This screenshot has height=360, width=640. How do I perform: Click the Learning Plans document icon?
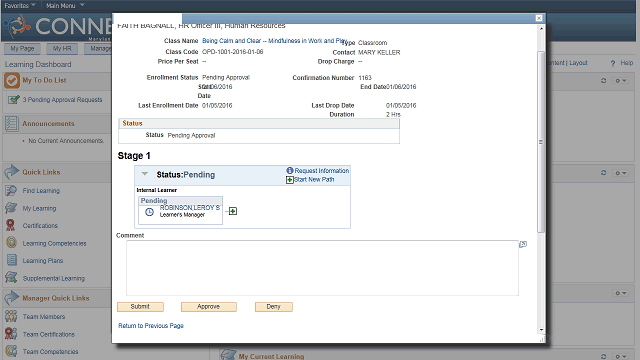(11, 260)
